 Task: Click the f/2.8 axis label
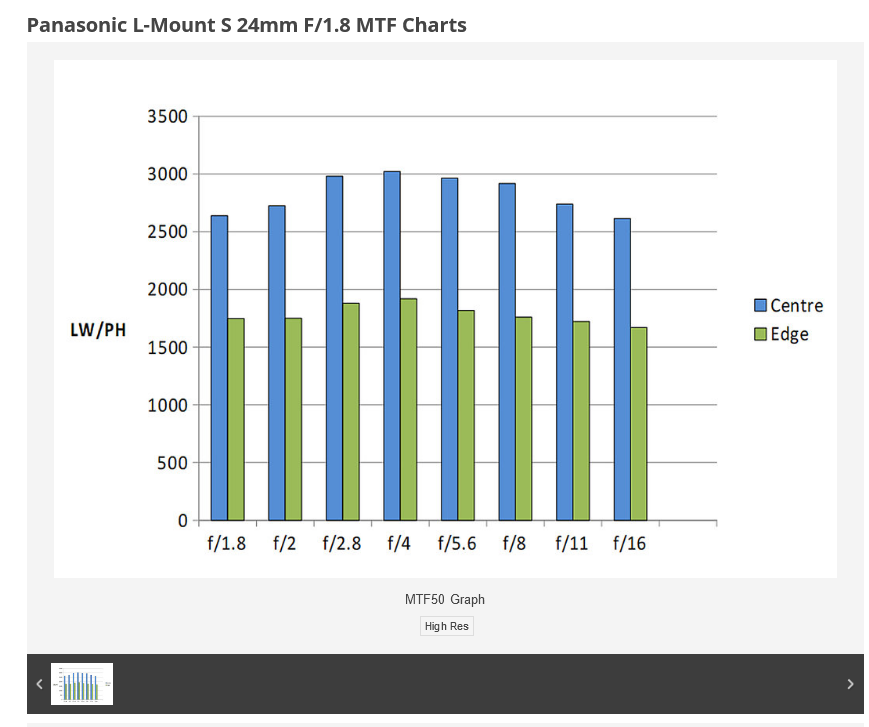342,544
